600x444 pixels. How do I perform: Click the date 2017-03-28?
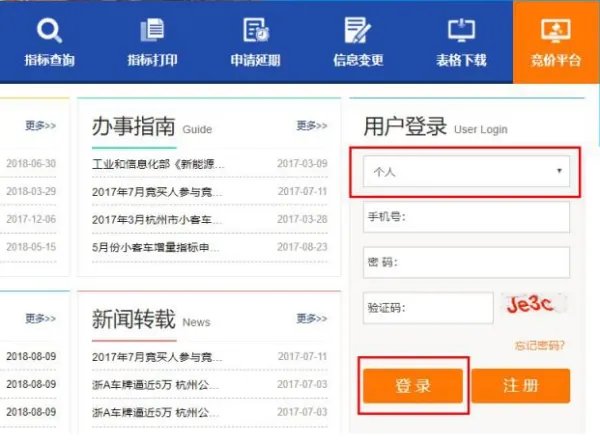click(x=302, y=219)
